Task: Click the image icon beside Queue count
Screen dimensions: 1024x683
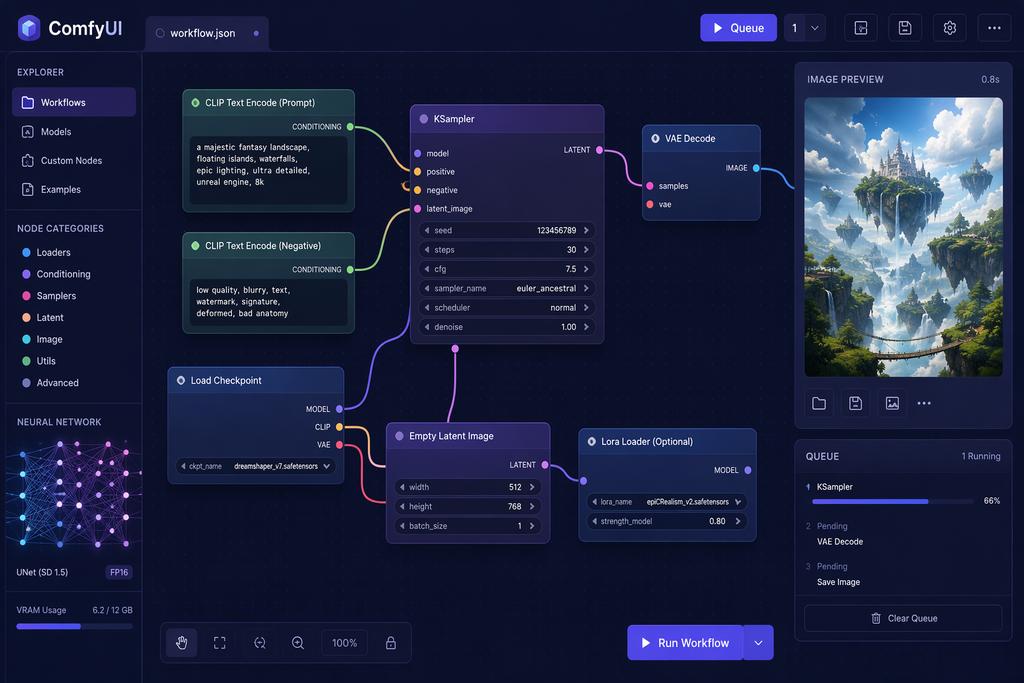Action: coord(861,28)
